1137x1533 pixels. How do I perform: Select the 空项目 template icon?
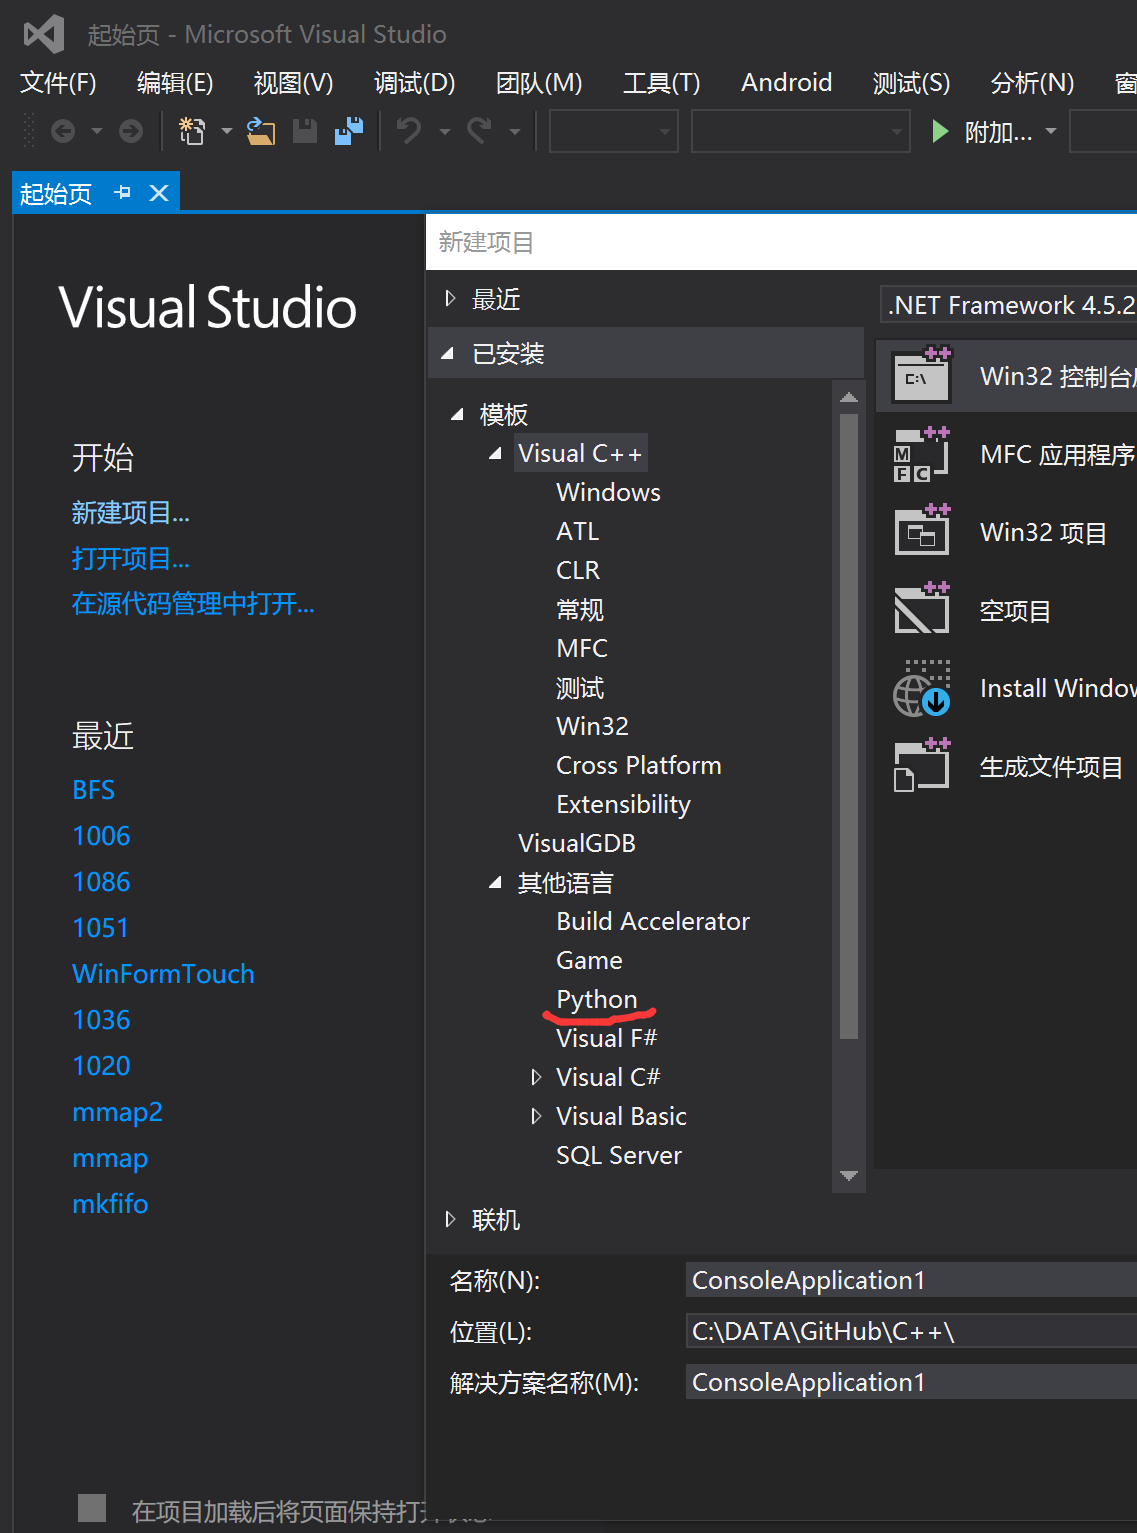[x=920, y=609]
